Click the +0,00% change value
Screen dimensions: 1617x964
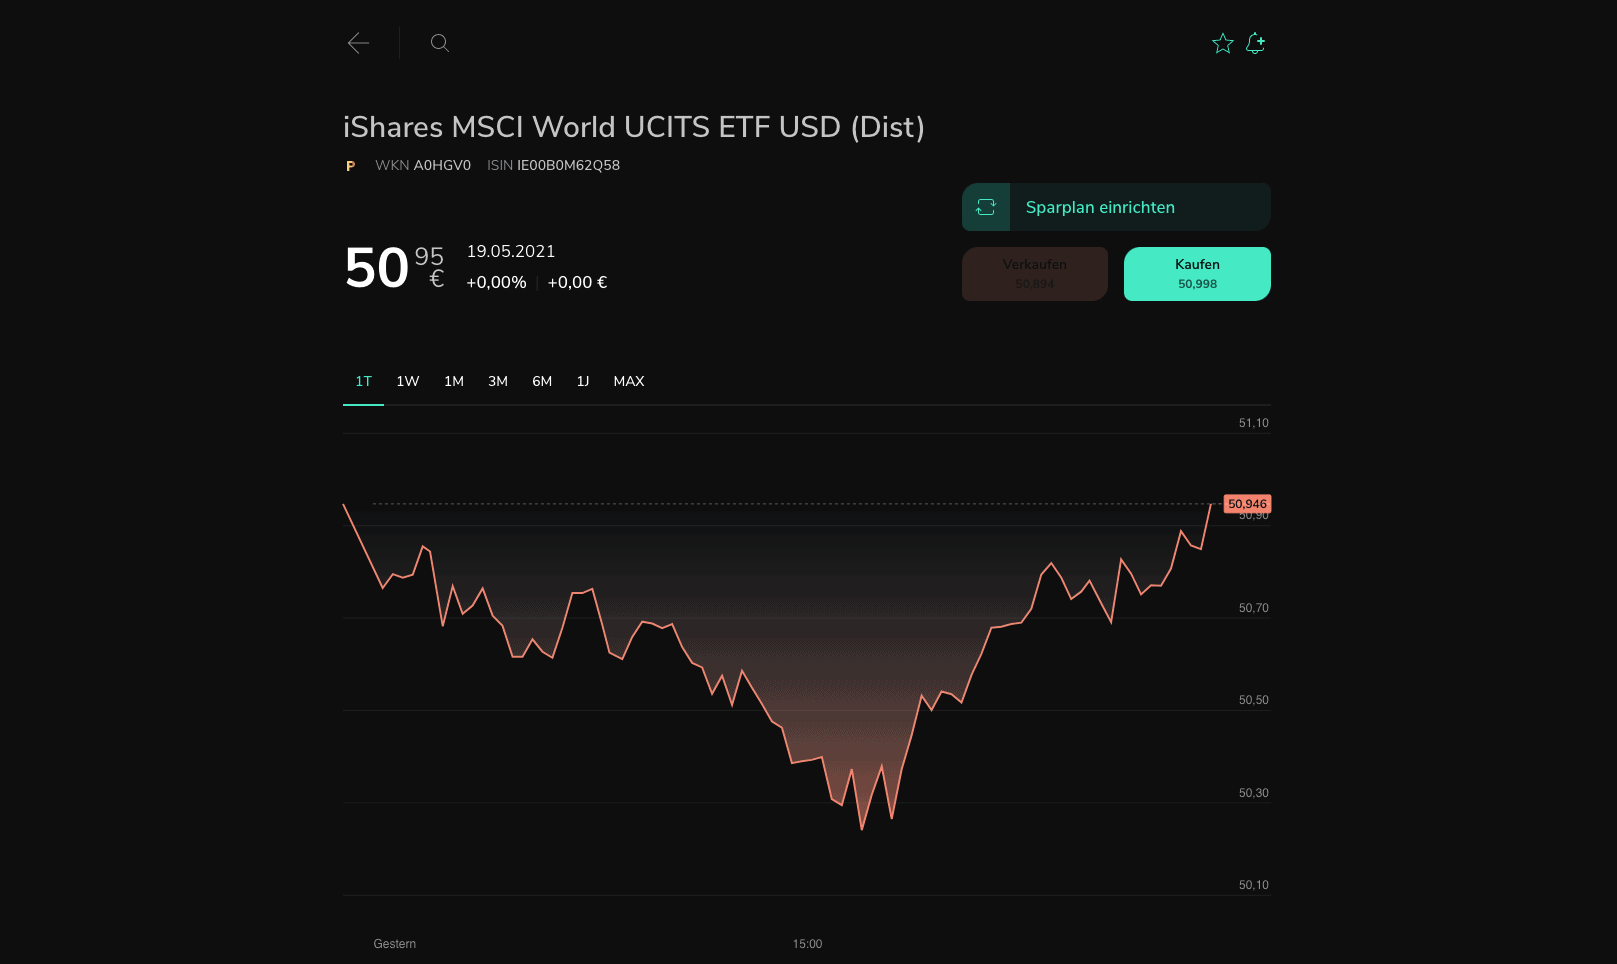pyautogui.click(x=496, y=283)
